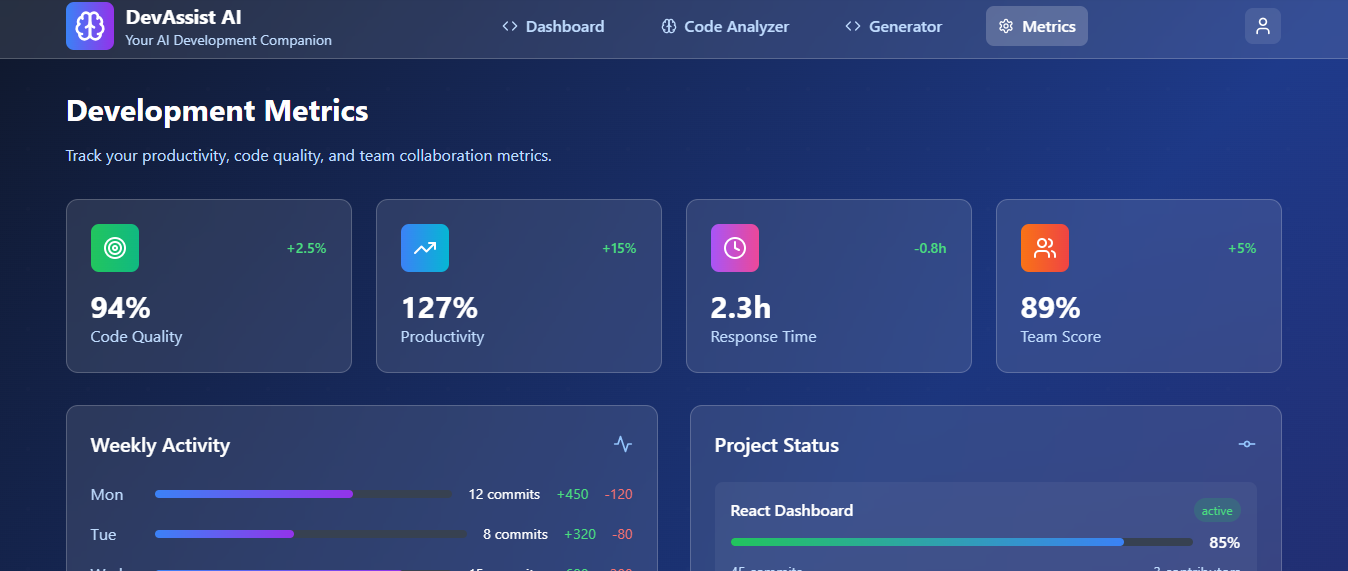Click the 127% Productivity value

(x=439, y=307)
